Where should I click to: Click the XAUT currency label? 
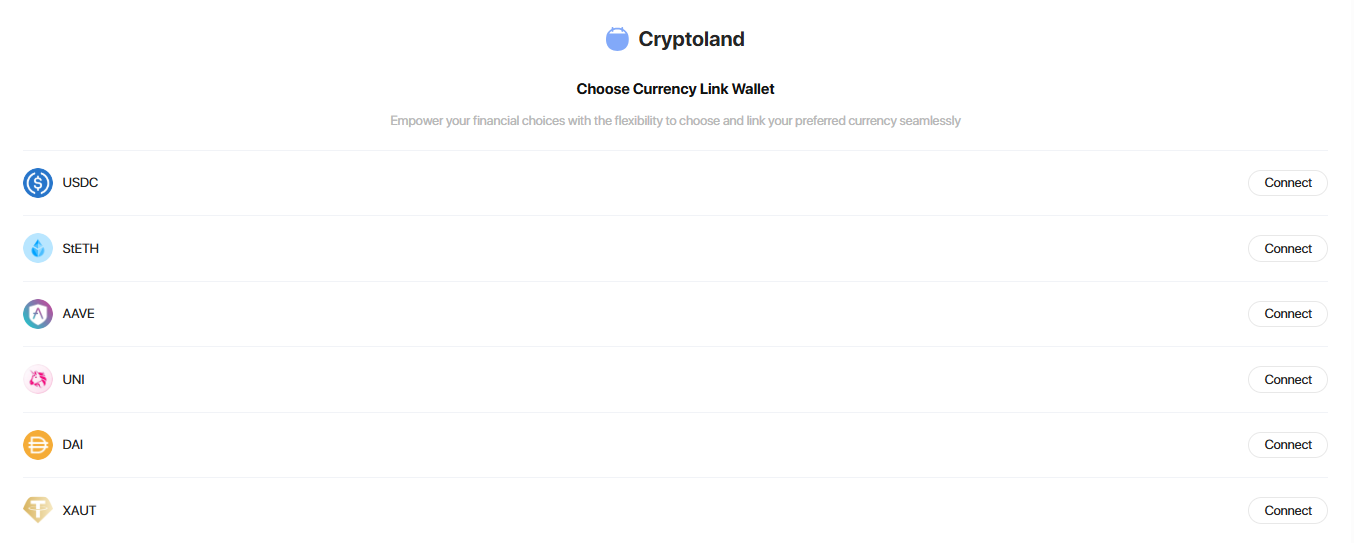[79, 510]
